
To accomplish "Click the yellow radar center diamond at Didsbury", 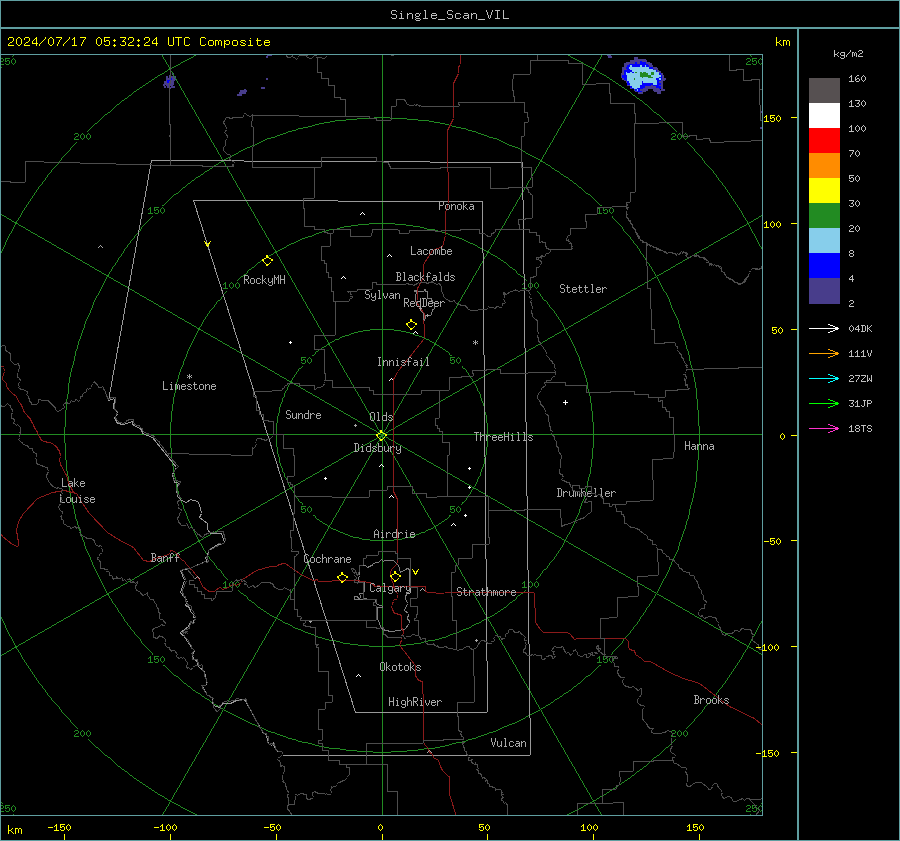I will click(x=381, y=435).
